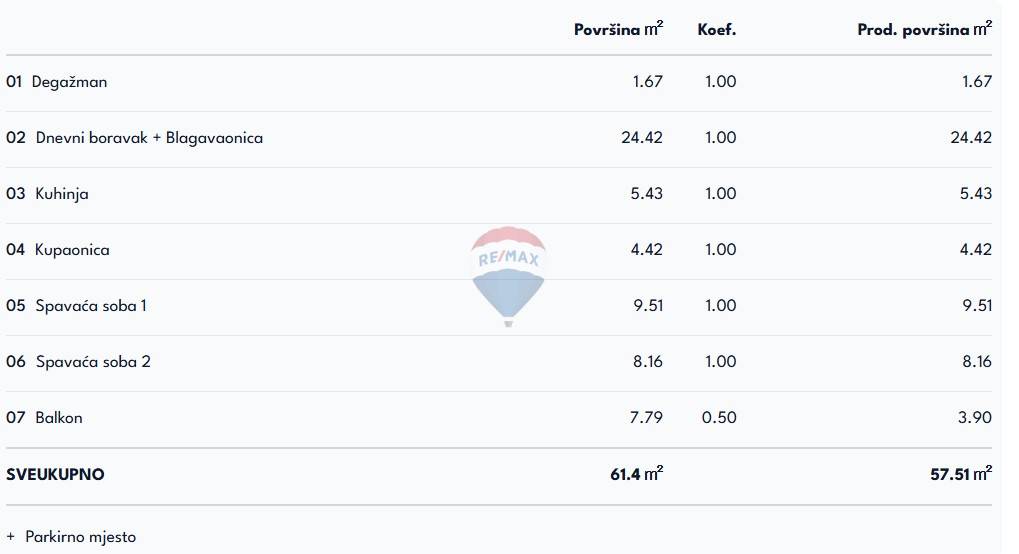Viewport: 1019px width, 554px height.
Task: Click the 04 Kupaonica row label
Action: click(x=58, y=250)
